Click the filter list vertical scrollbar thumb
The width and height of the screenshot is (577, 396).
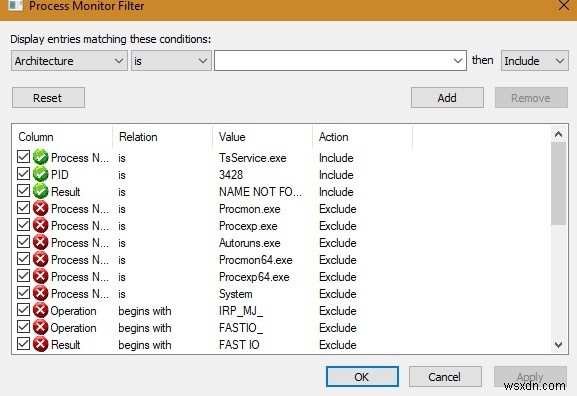[x=558, y=183]
